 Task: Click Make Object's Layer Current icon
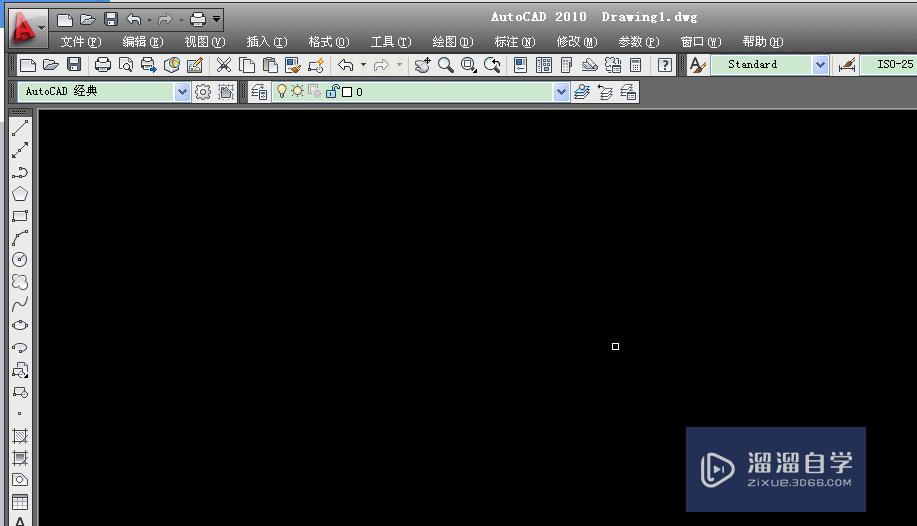click(x=582, y=92)
